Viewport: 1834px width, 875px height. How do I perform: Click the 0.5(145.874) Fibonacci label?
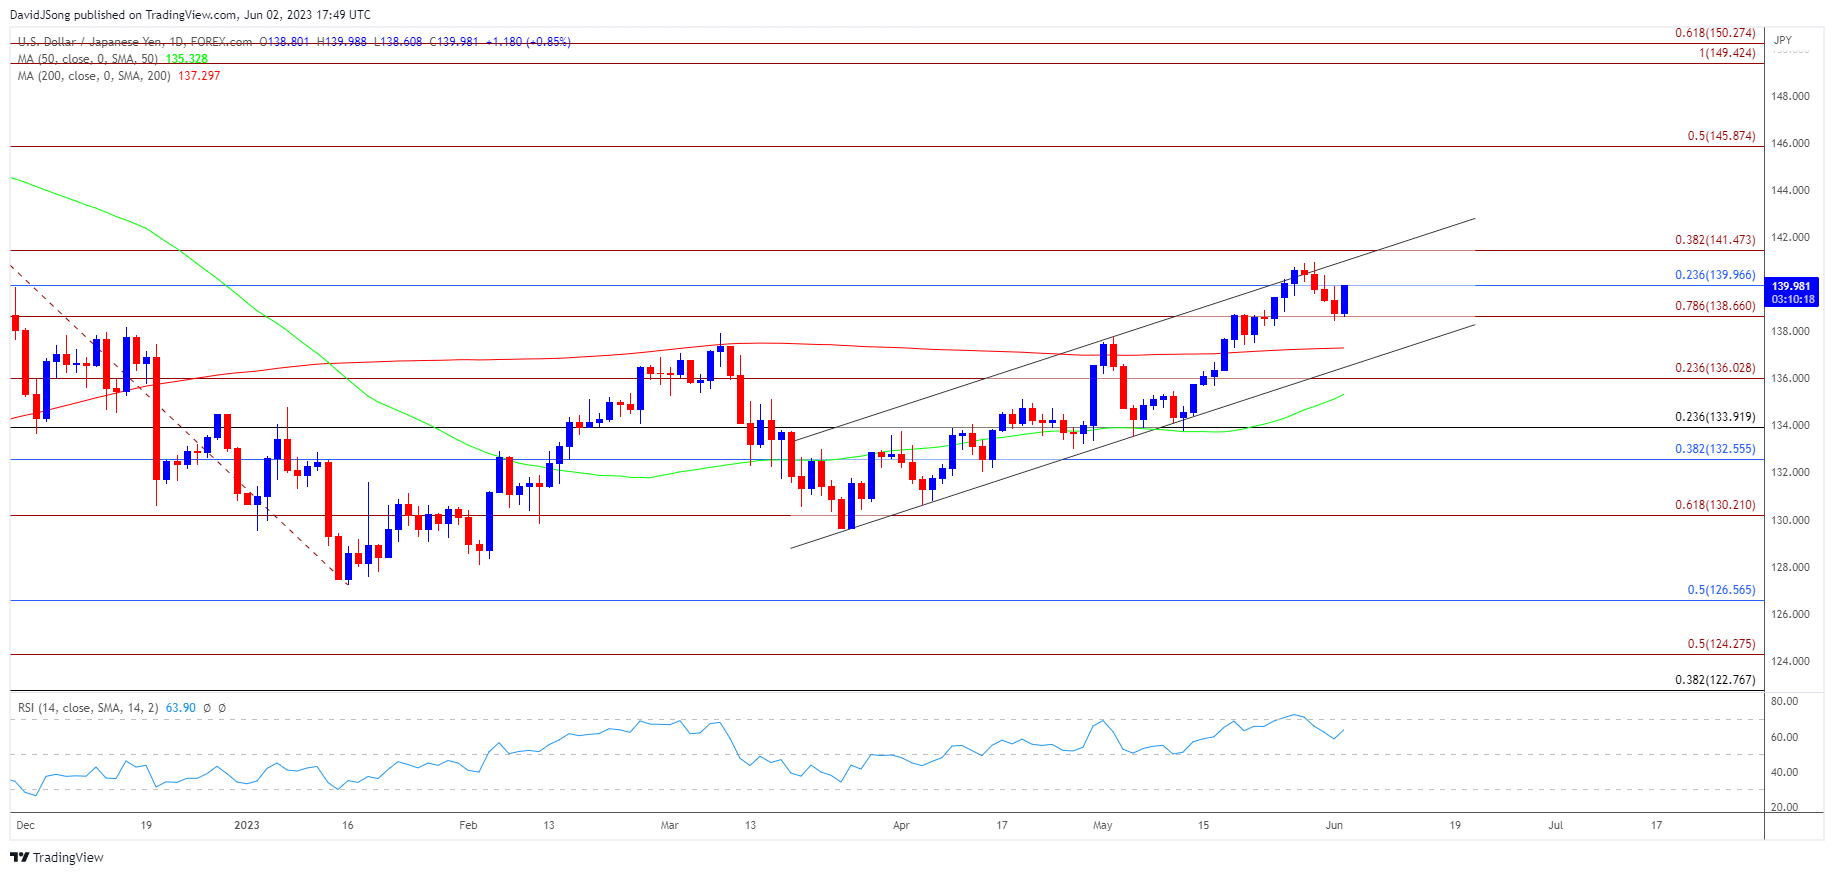pyautogui.click(x=1721, y=136)
